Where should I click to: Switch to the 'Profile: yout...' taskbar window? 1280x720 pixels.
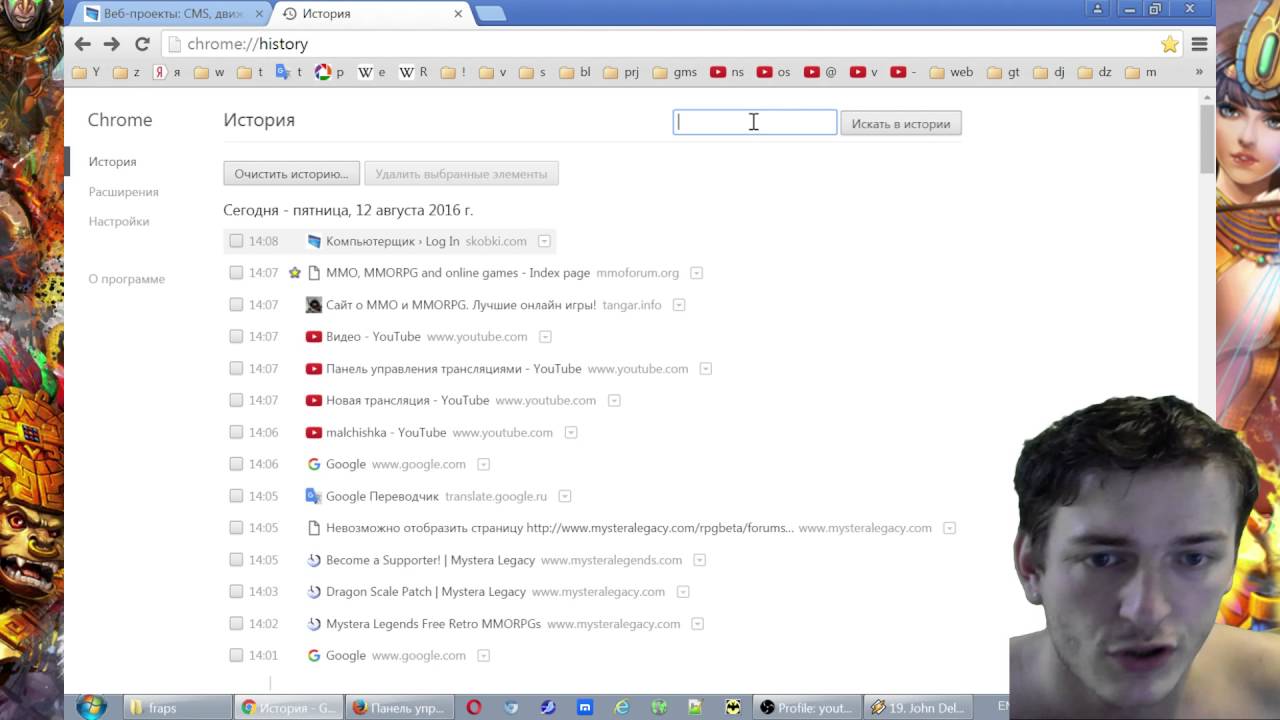tap(805, 707)
